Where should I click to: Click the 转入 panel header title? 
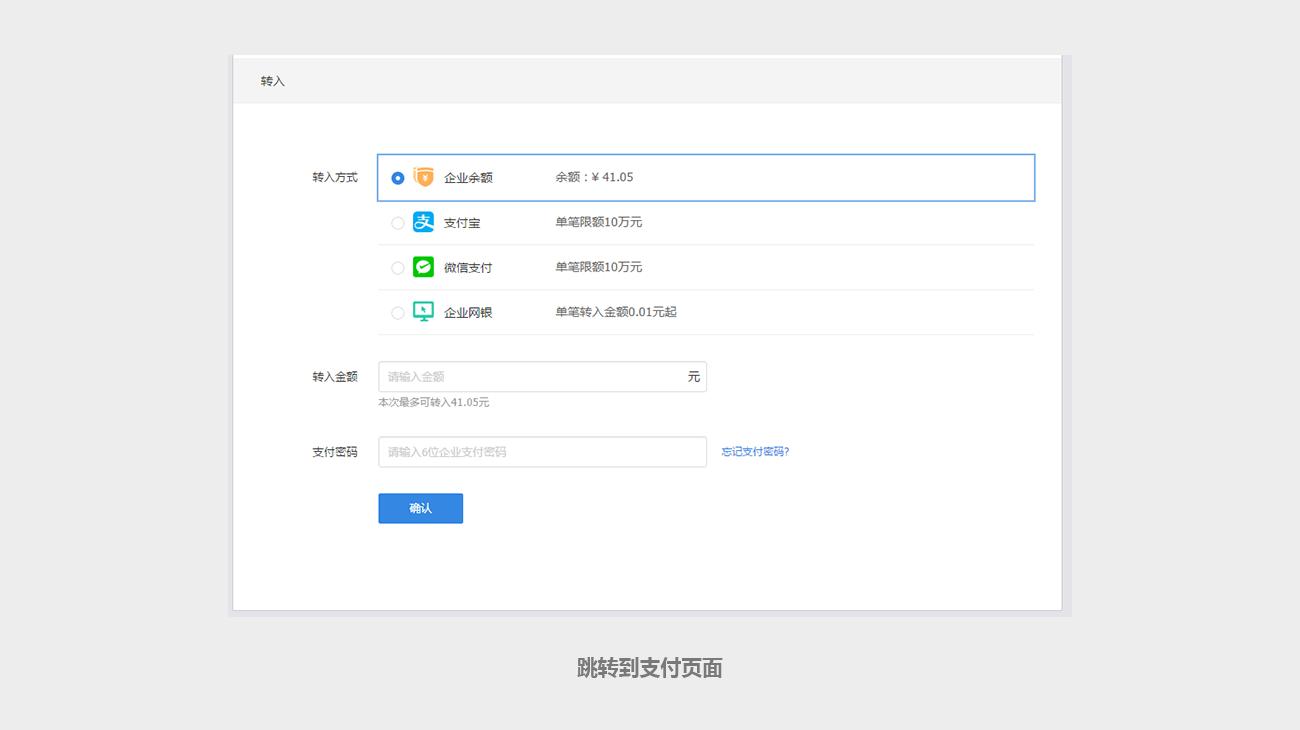point(273,81)
